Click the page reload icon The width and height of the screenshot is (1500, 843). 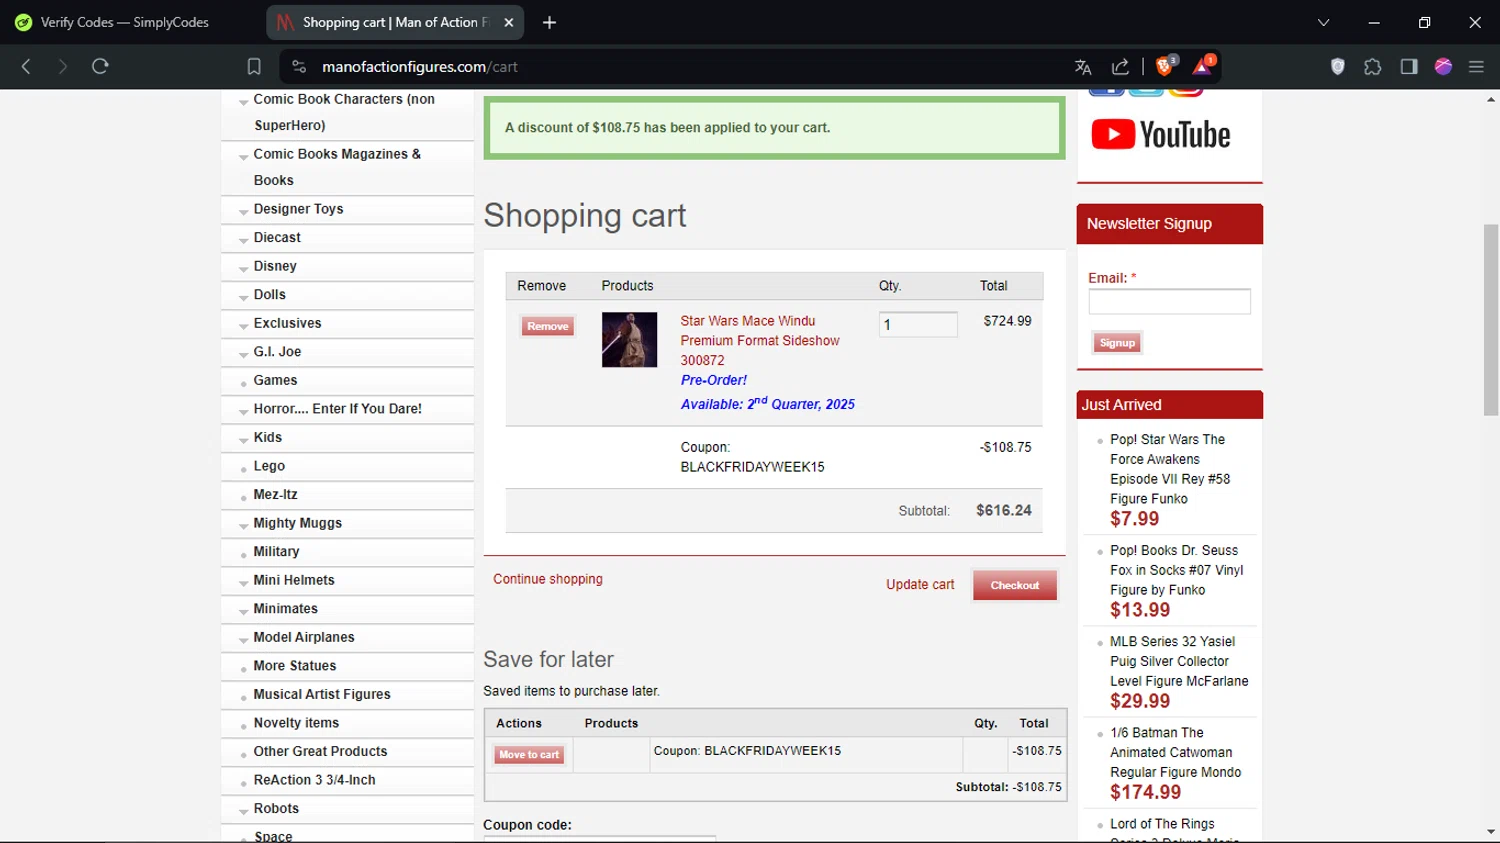[100, 66]
